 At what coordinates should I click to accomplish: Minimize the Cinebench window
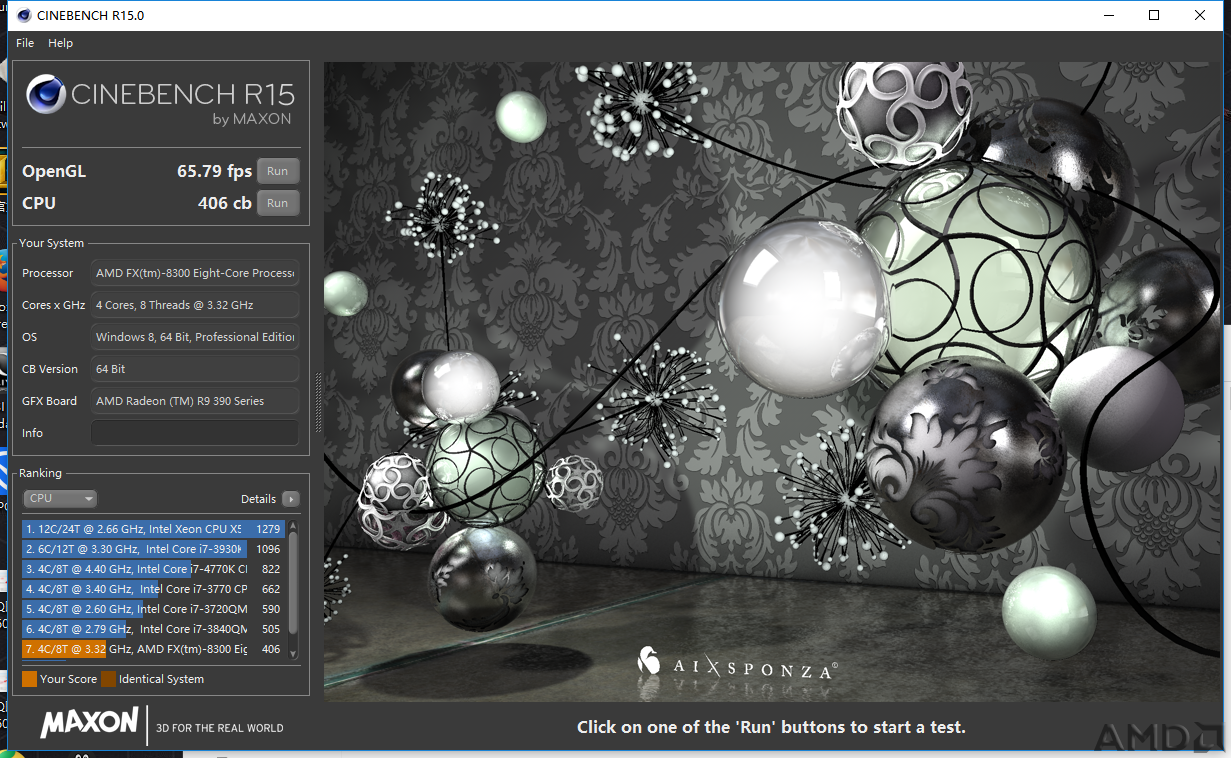click(1108, 15)
